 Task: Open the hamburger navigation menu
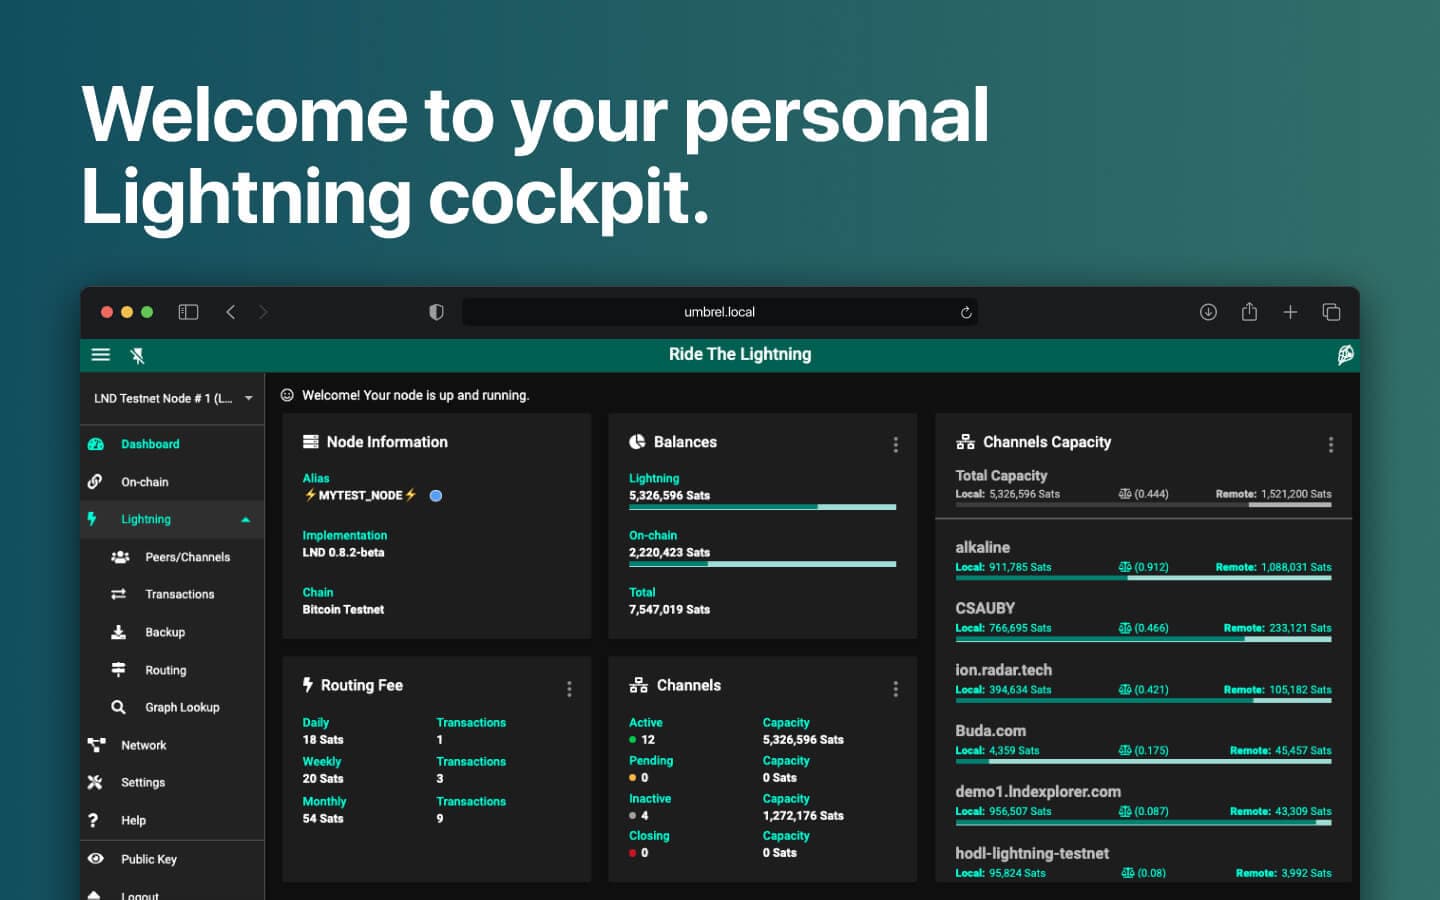[x=101, y=355]
